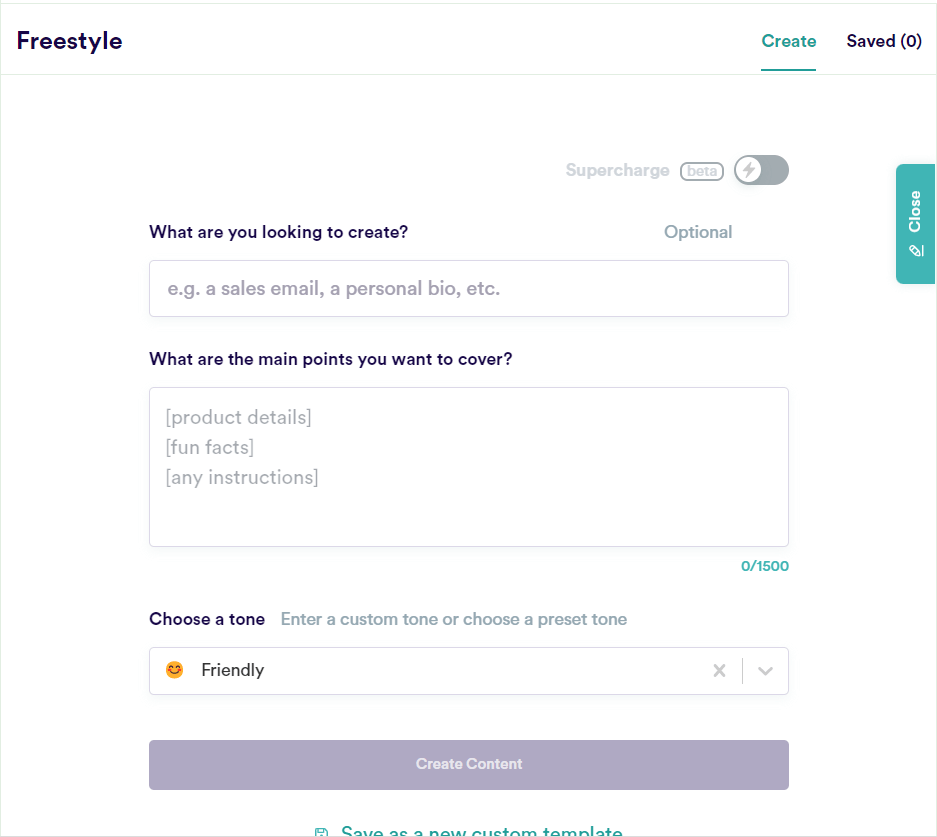Screen dimensions: 937x837
Task: Click the floppy disk save icon
Action: [322, 831]
